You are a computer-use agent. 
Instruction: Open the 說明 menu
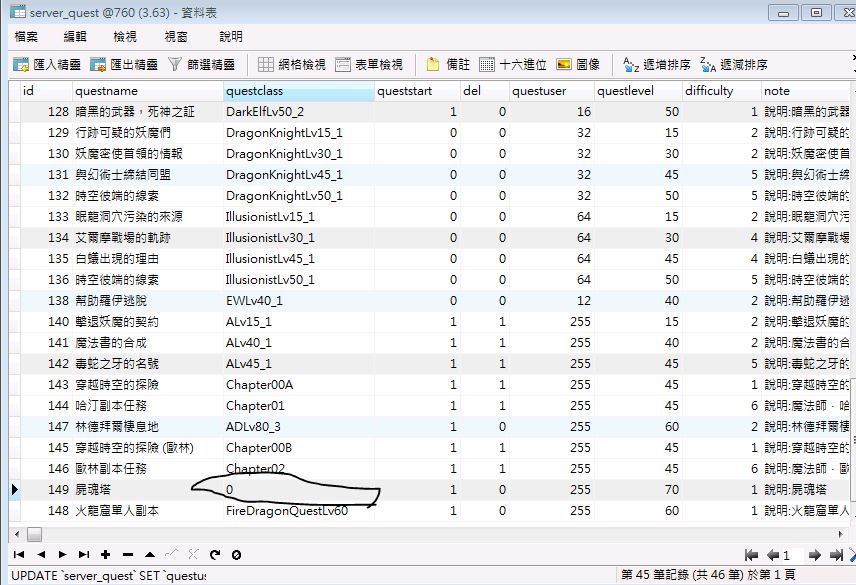pyautogui.click(x=230, y=37)
